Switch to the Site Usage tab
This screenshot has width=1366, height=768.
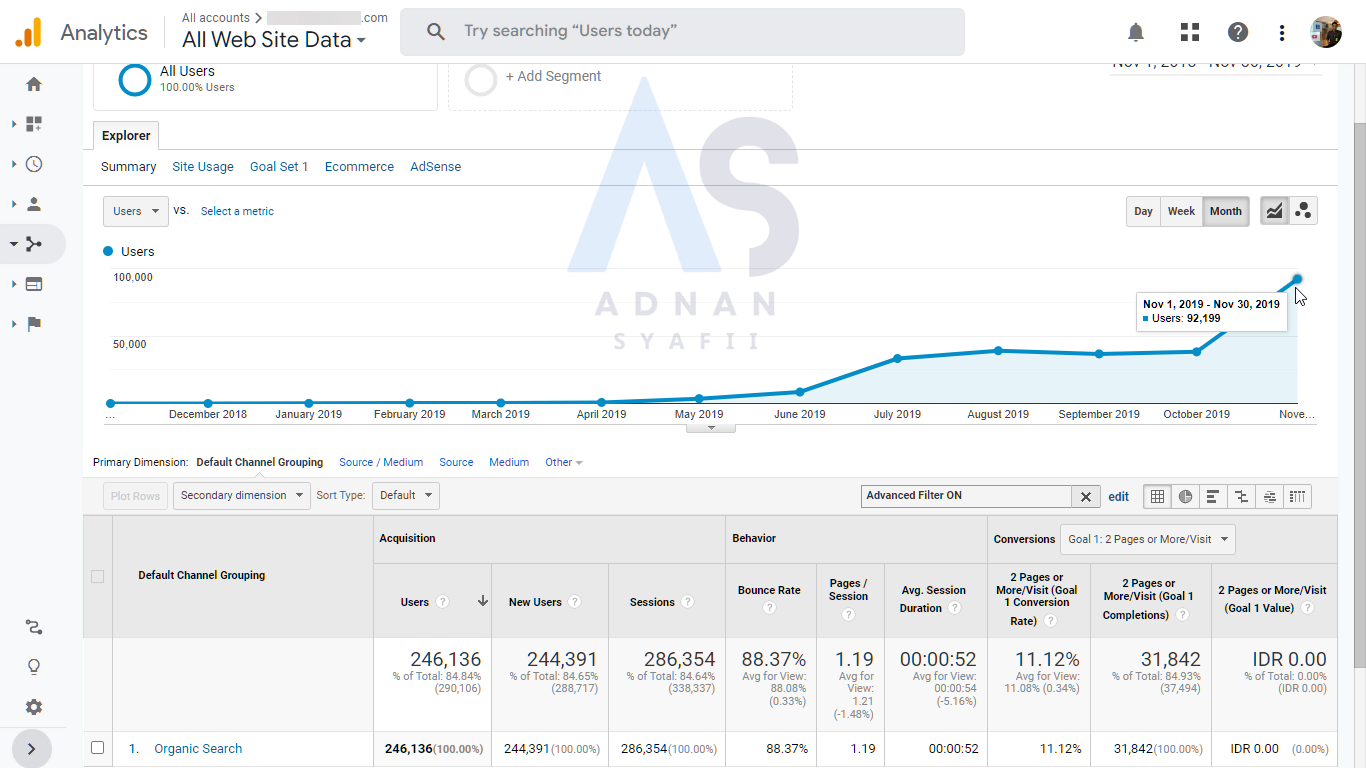point(203,167)
